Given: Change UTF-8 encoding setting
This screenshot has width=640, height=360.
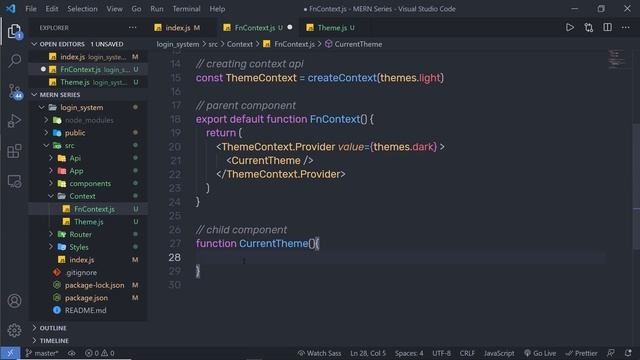Looking at the screenshot, I should click(x=441, y=353).
